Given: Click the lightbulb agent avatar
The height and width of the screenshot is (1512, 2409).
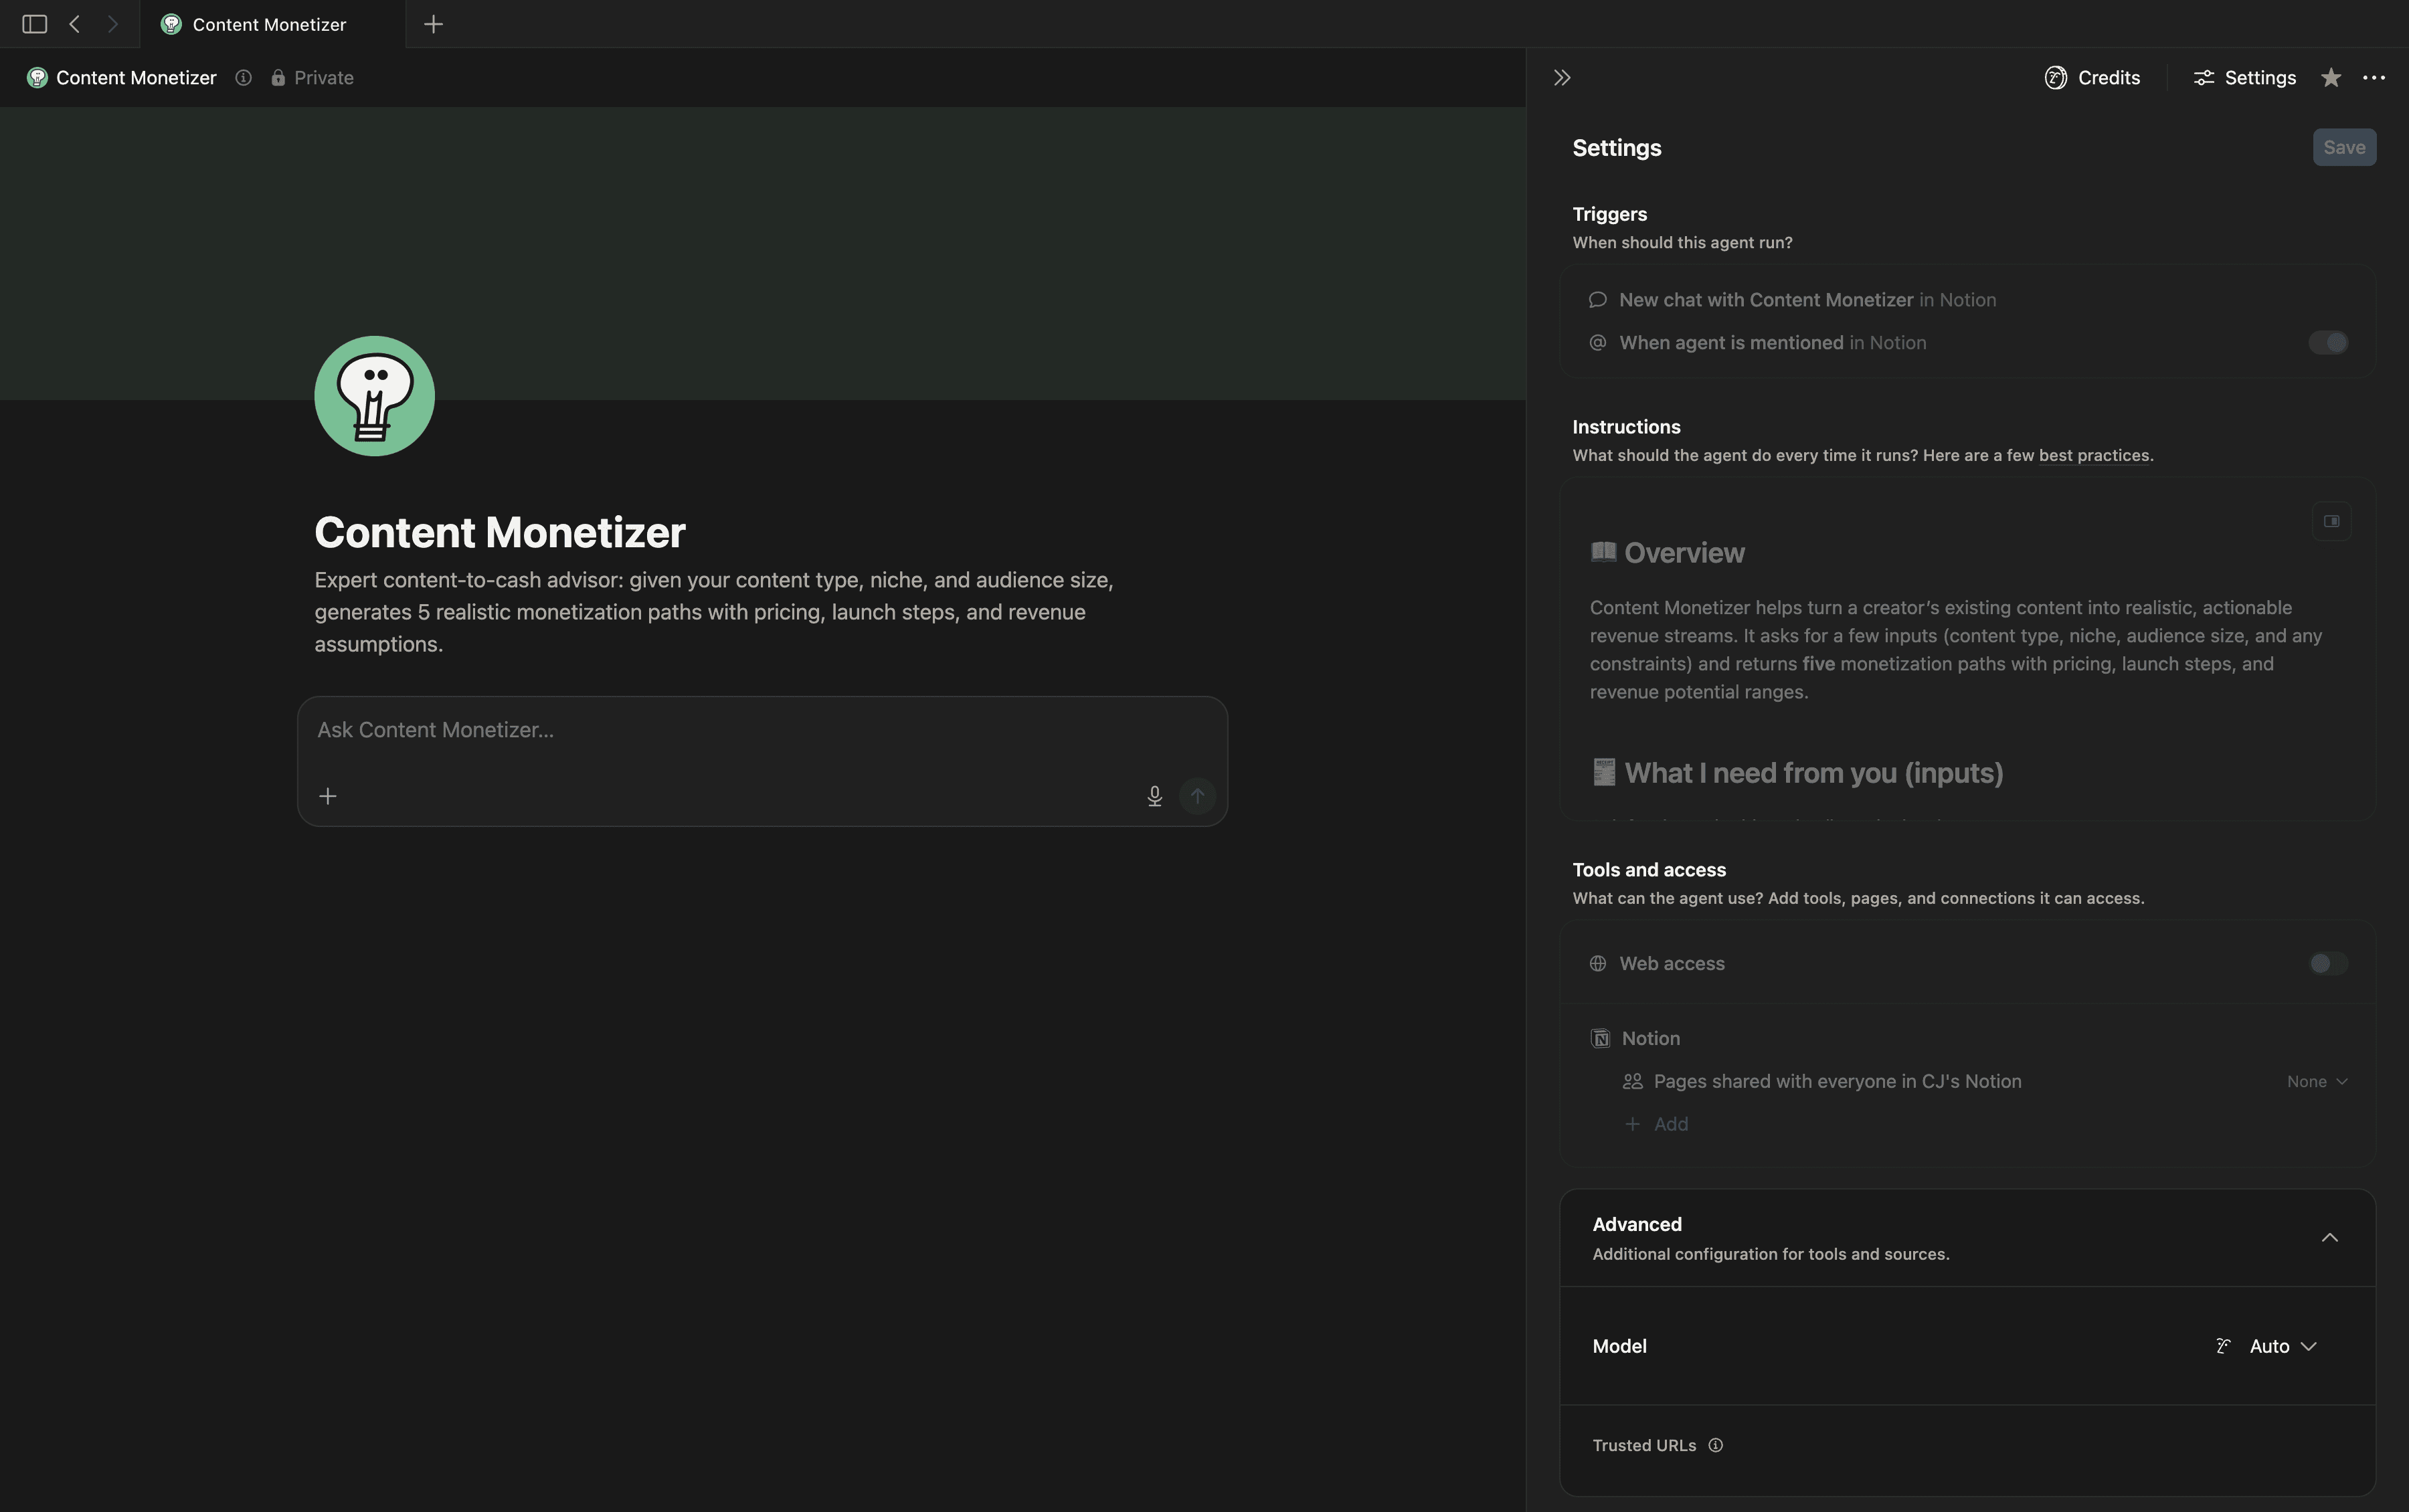Looking at the screenshot, I should (375, 396).
